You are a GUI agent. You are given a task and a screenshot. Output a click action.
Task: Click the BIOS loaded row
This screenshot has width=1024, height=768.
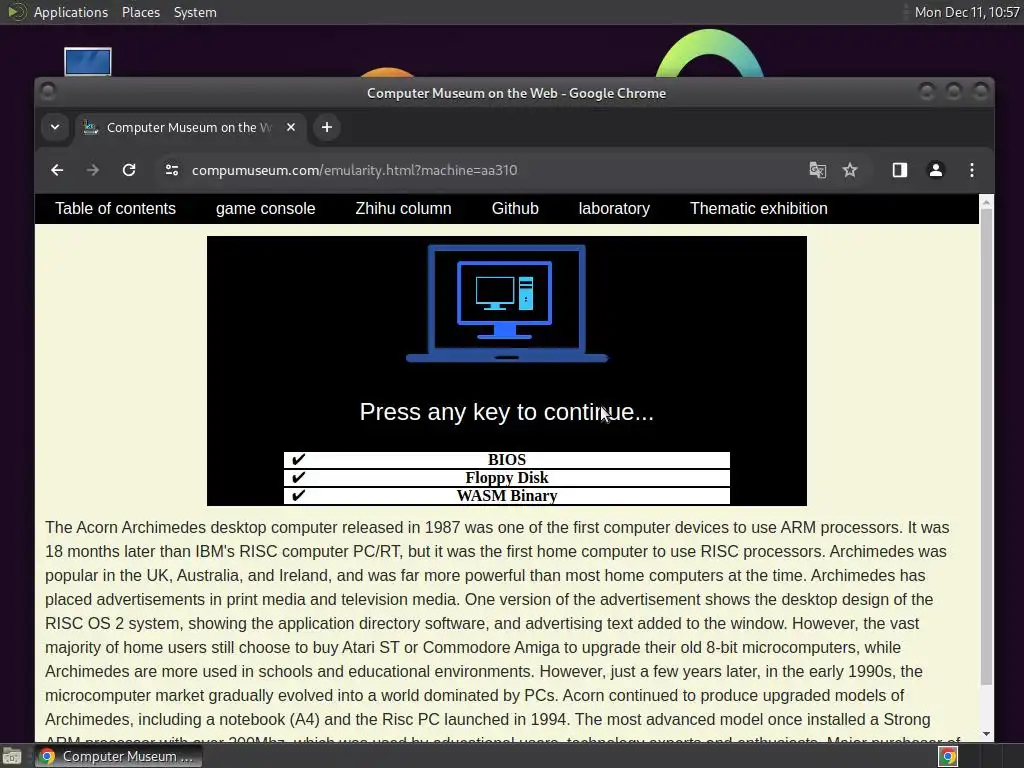507,460
